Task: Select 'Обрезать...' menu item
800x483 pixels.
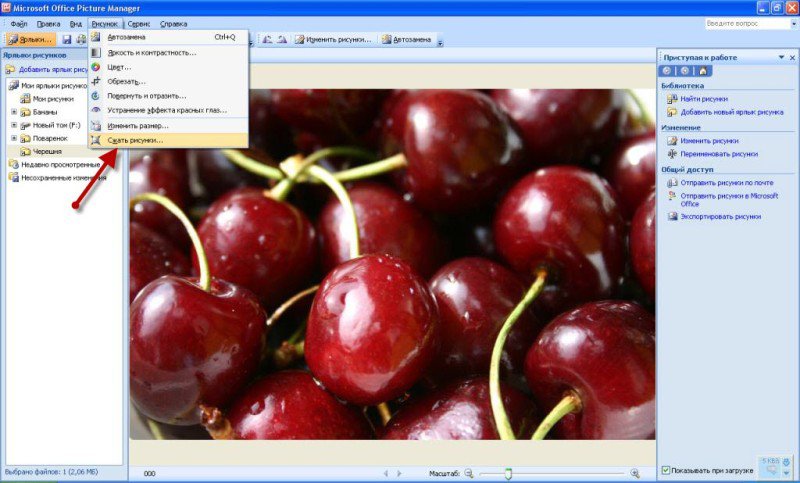Action: pyautogui.click(x=126, y=81)
